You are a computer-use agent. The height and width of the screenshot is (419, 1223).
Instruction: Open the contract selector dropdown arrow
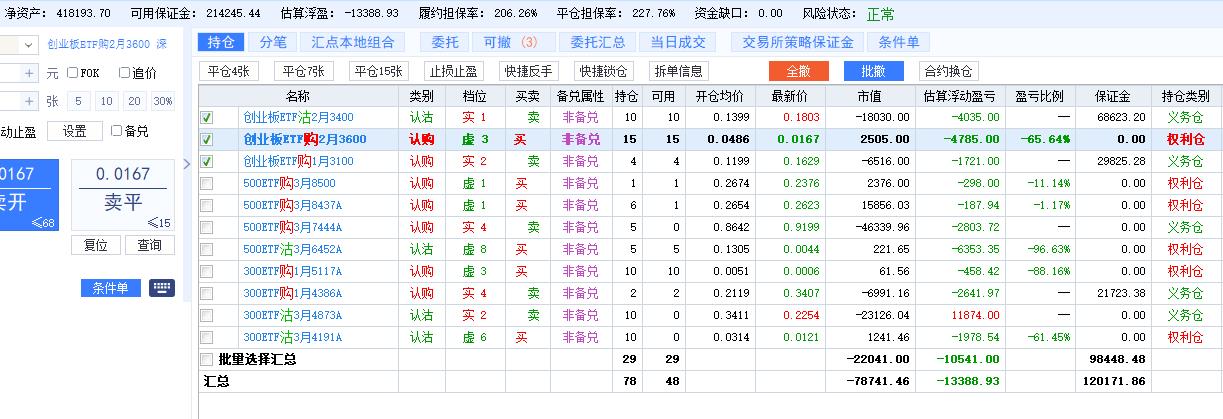point(29,44)
